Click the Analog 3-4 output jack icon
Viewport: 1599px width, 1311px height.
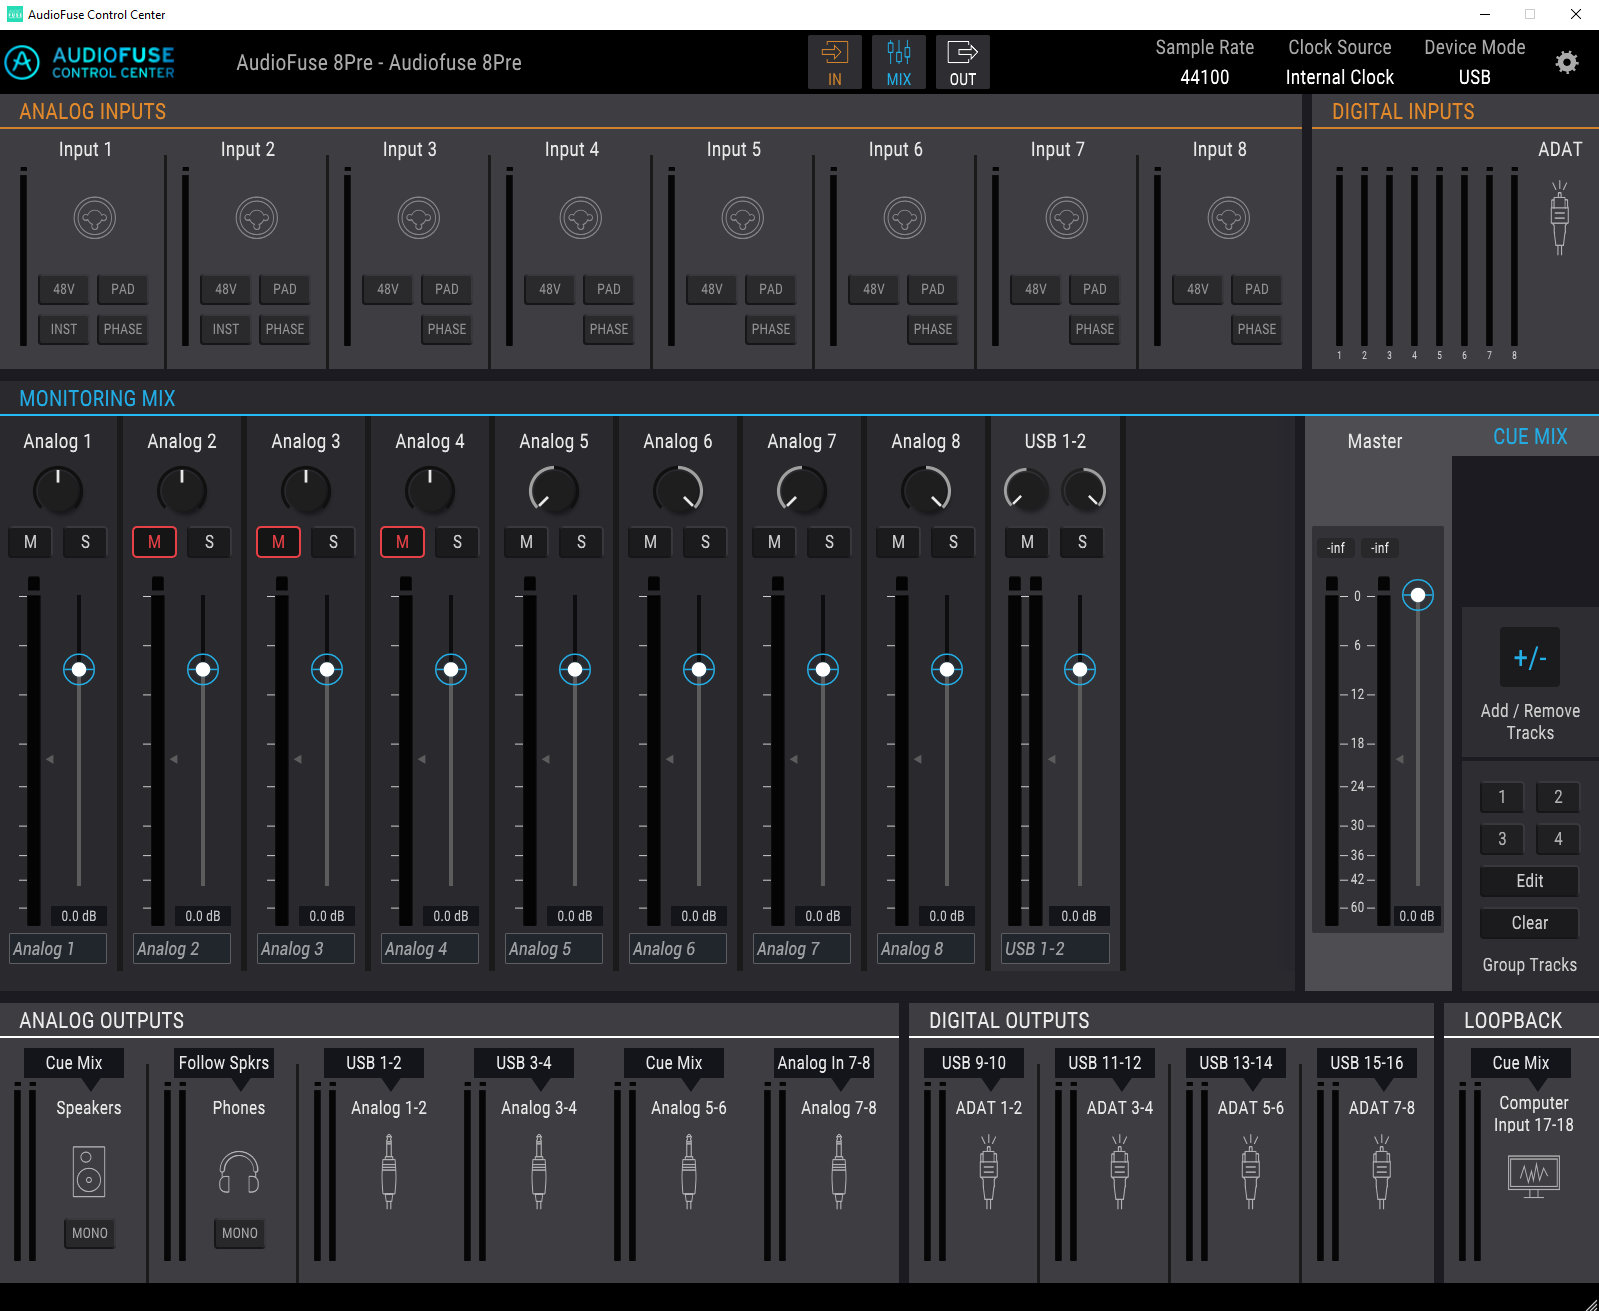539,1172
